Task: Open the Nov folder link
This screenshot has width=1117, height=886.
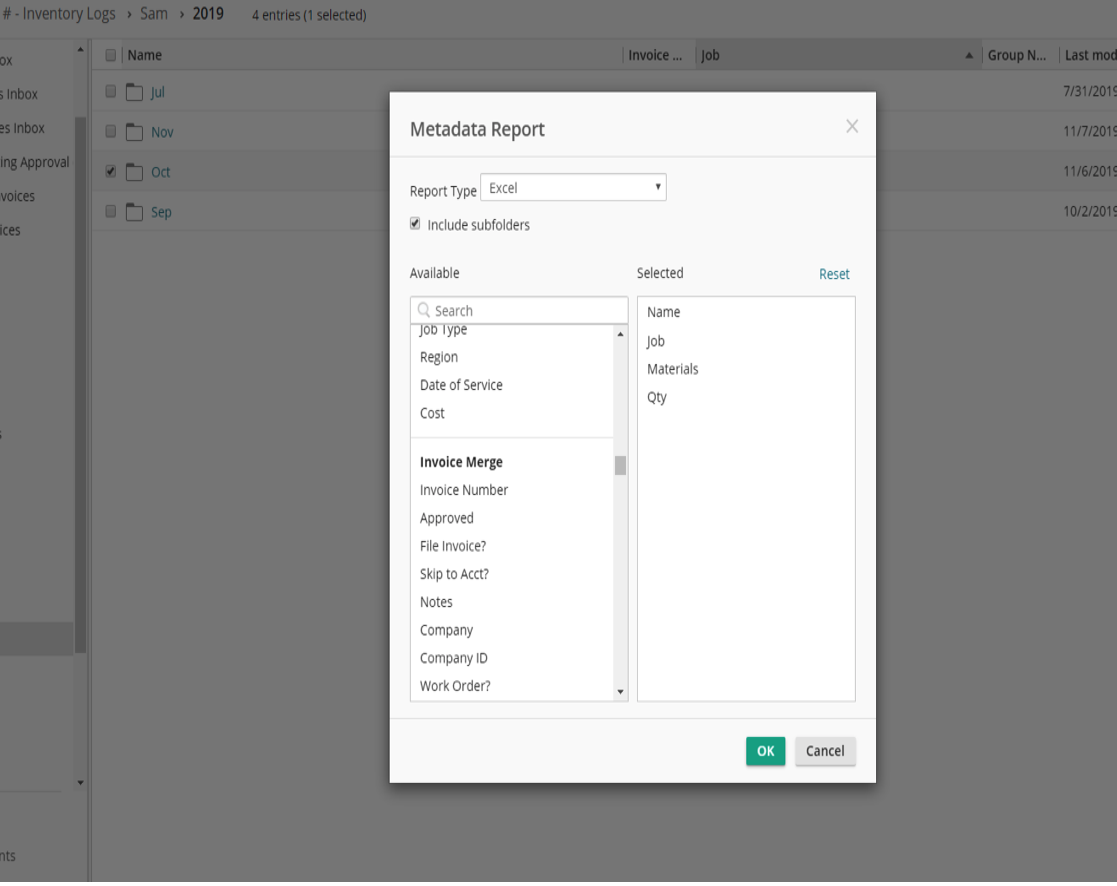Action: point(162,132)
